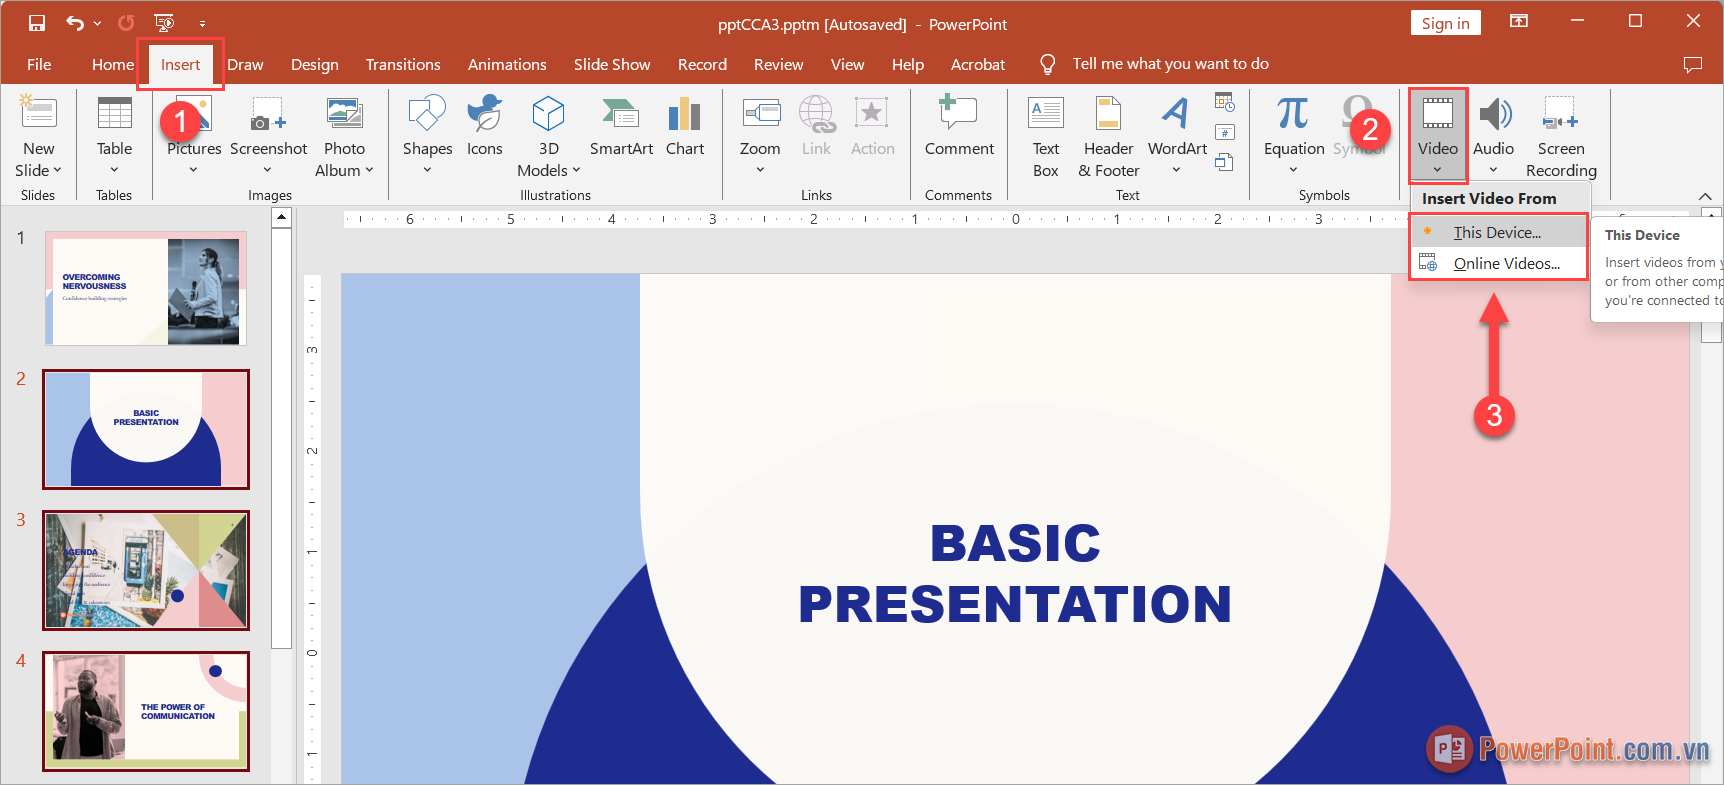Expand the Pictures dropdown arrow
The height and width of the screenshot is (785, 1724).
point(193,170)
